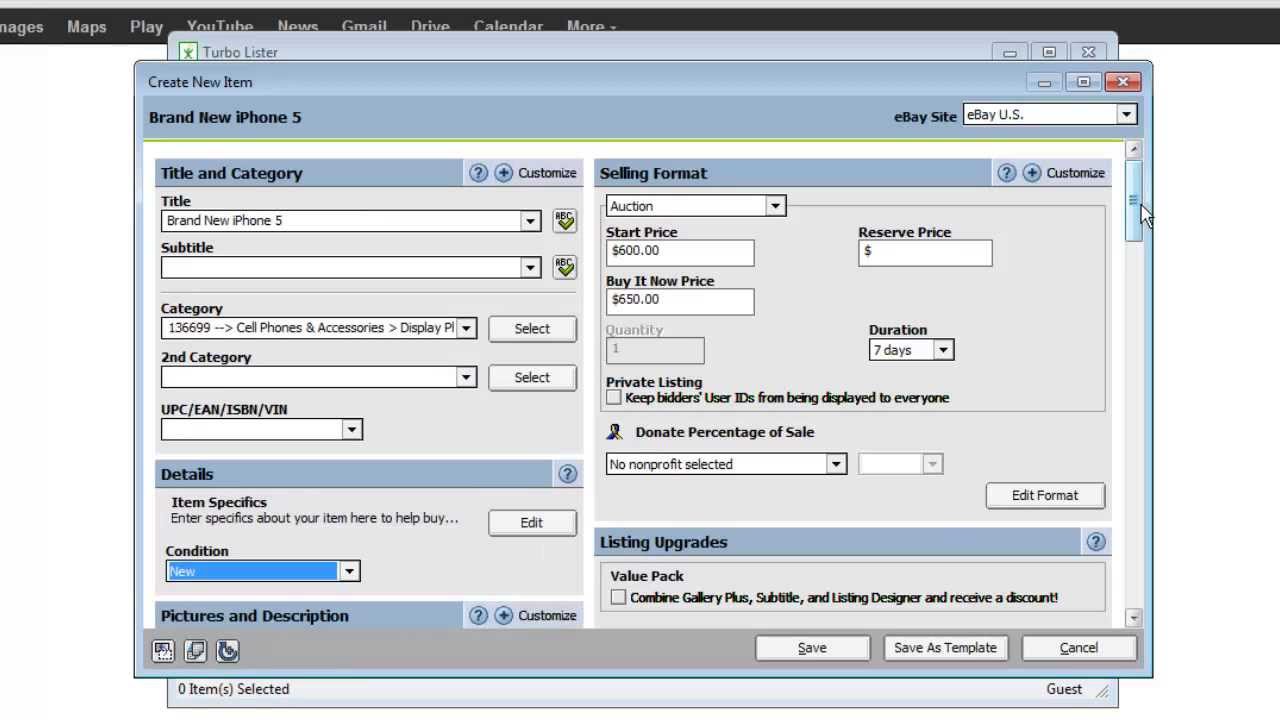Open help for Pictures and Description section
The image size is (1280, 720).
click(x=478, y=616)
